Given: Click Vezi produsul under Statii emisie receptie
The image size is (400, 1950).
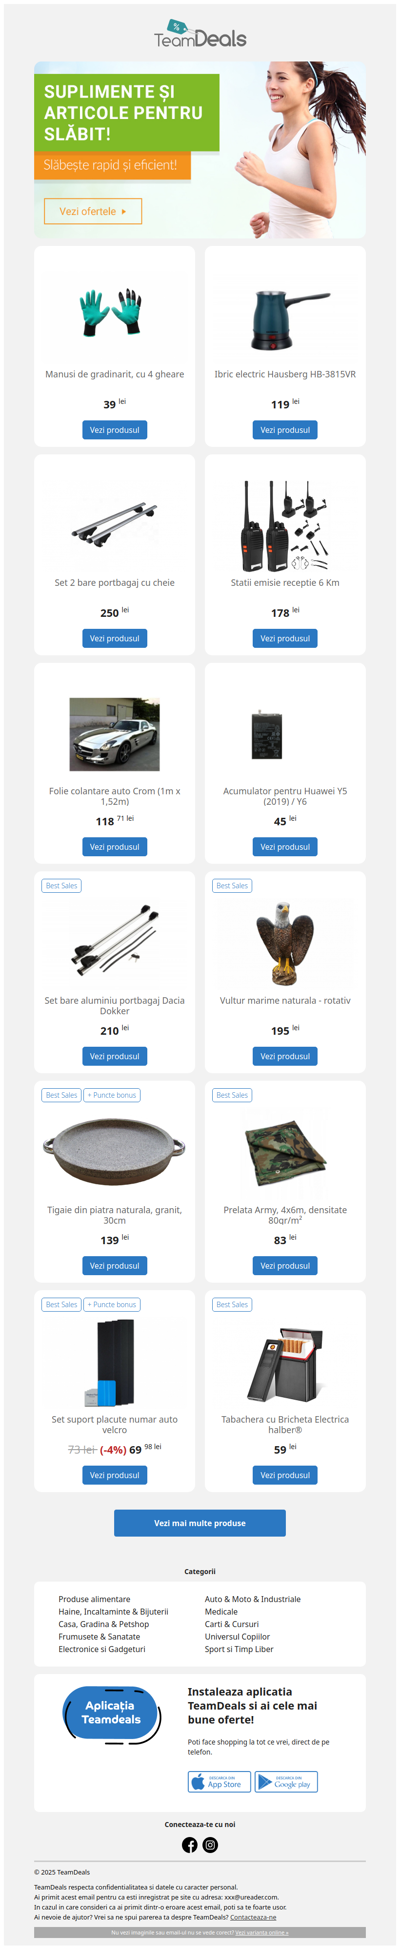Looking at the screenshot, I should [285, 638].
